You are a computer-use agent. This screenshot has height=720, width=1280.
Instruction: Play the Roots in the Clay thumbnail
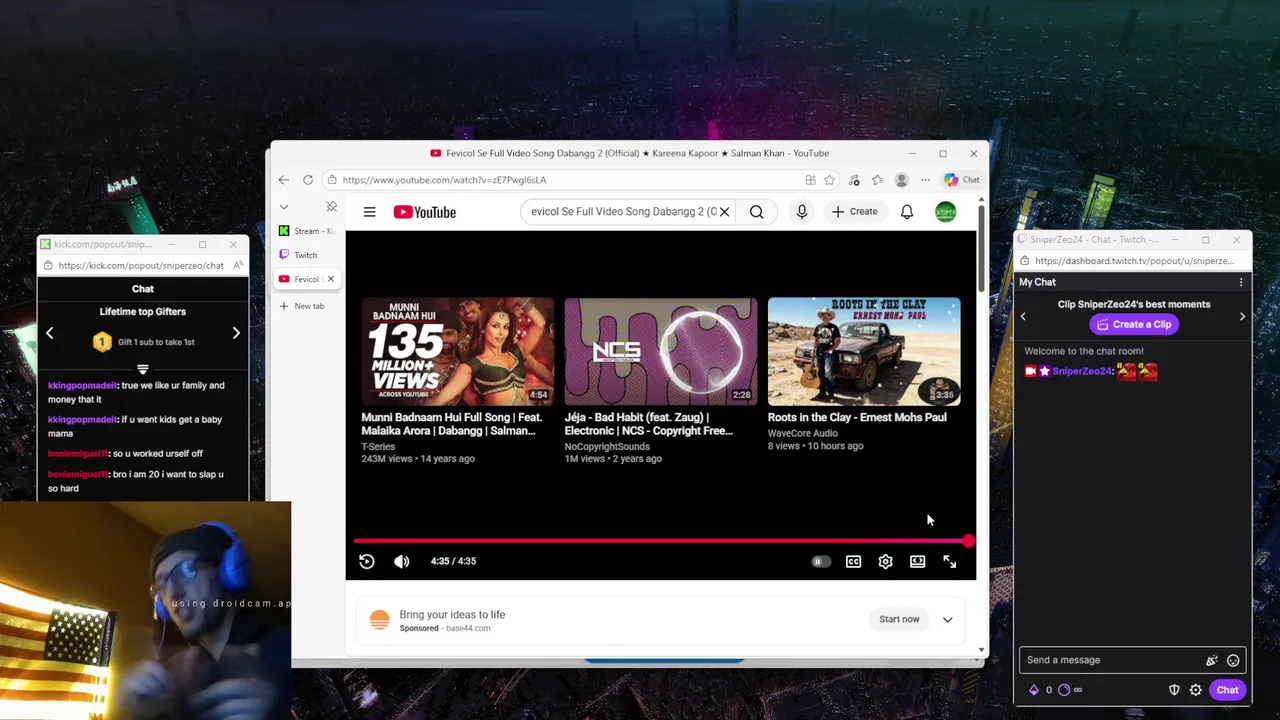(x=864, y=351)
